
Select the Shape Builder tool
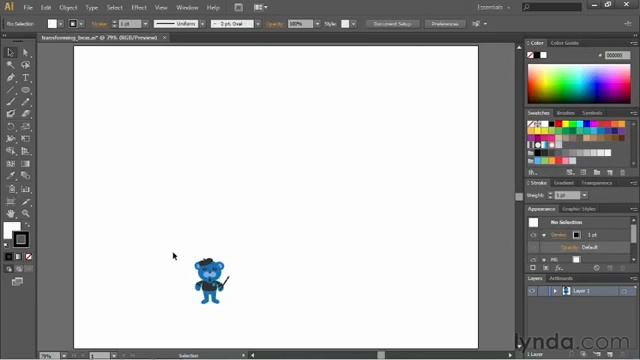tap(11, 151)
